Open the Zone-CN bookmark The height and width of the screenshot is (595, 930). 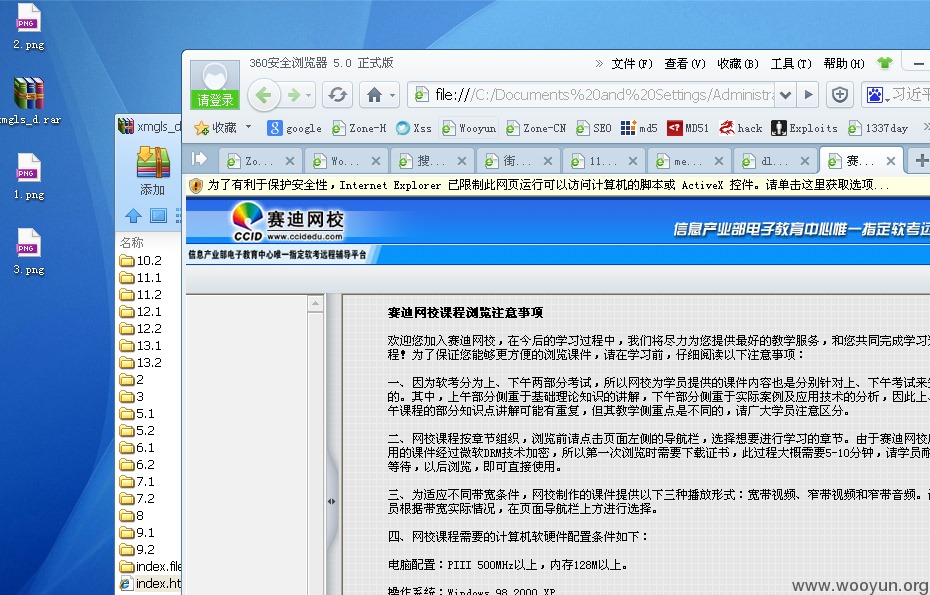536,128
